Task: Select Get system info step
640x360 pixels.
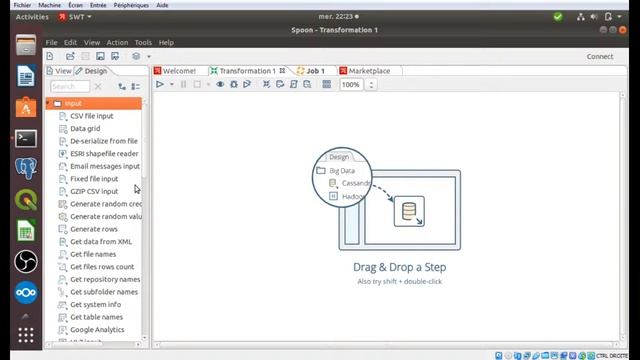Action: (96, 304)
